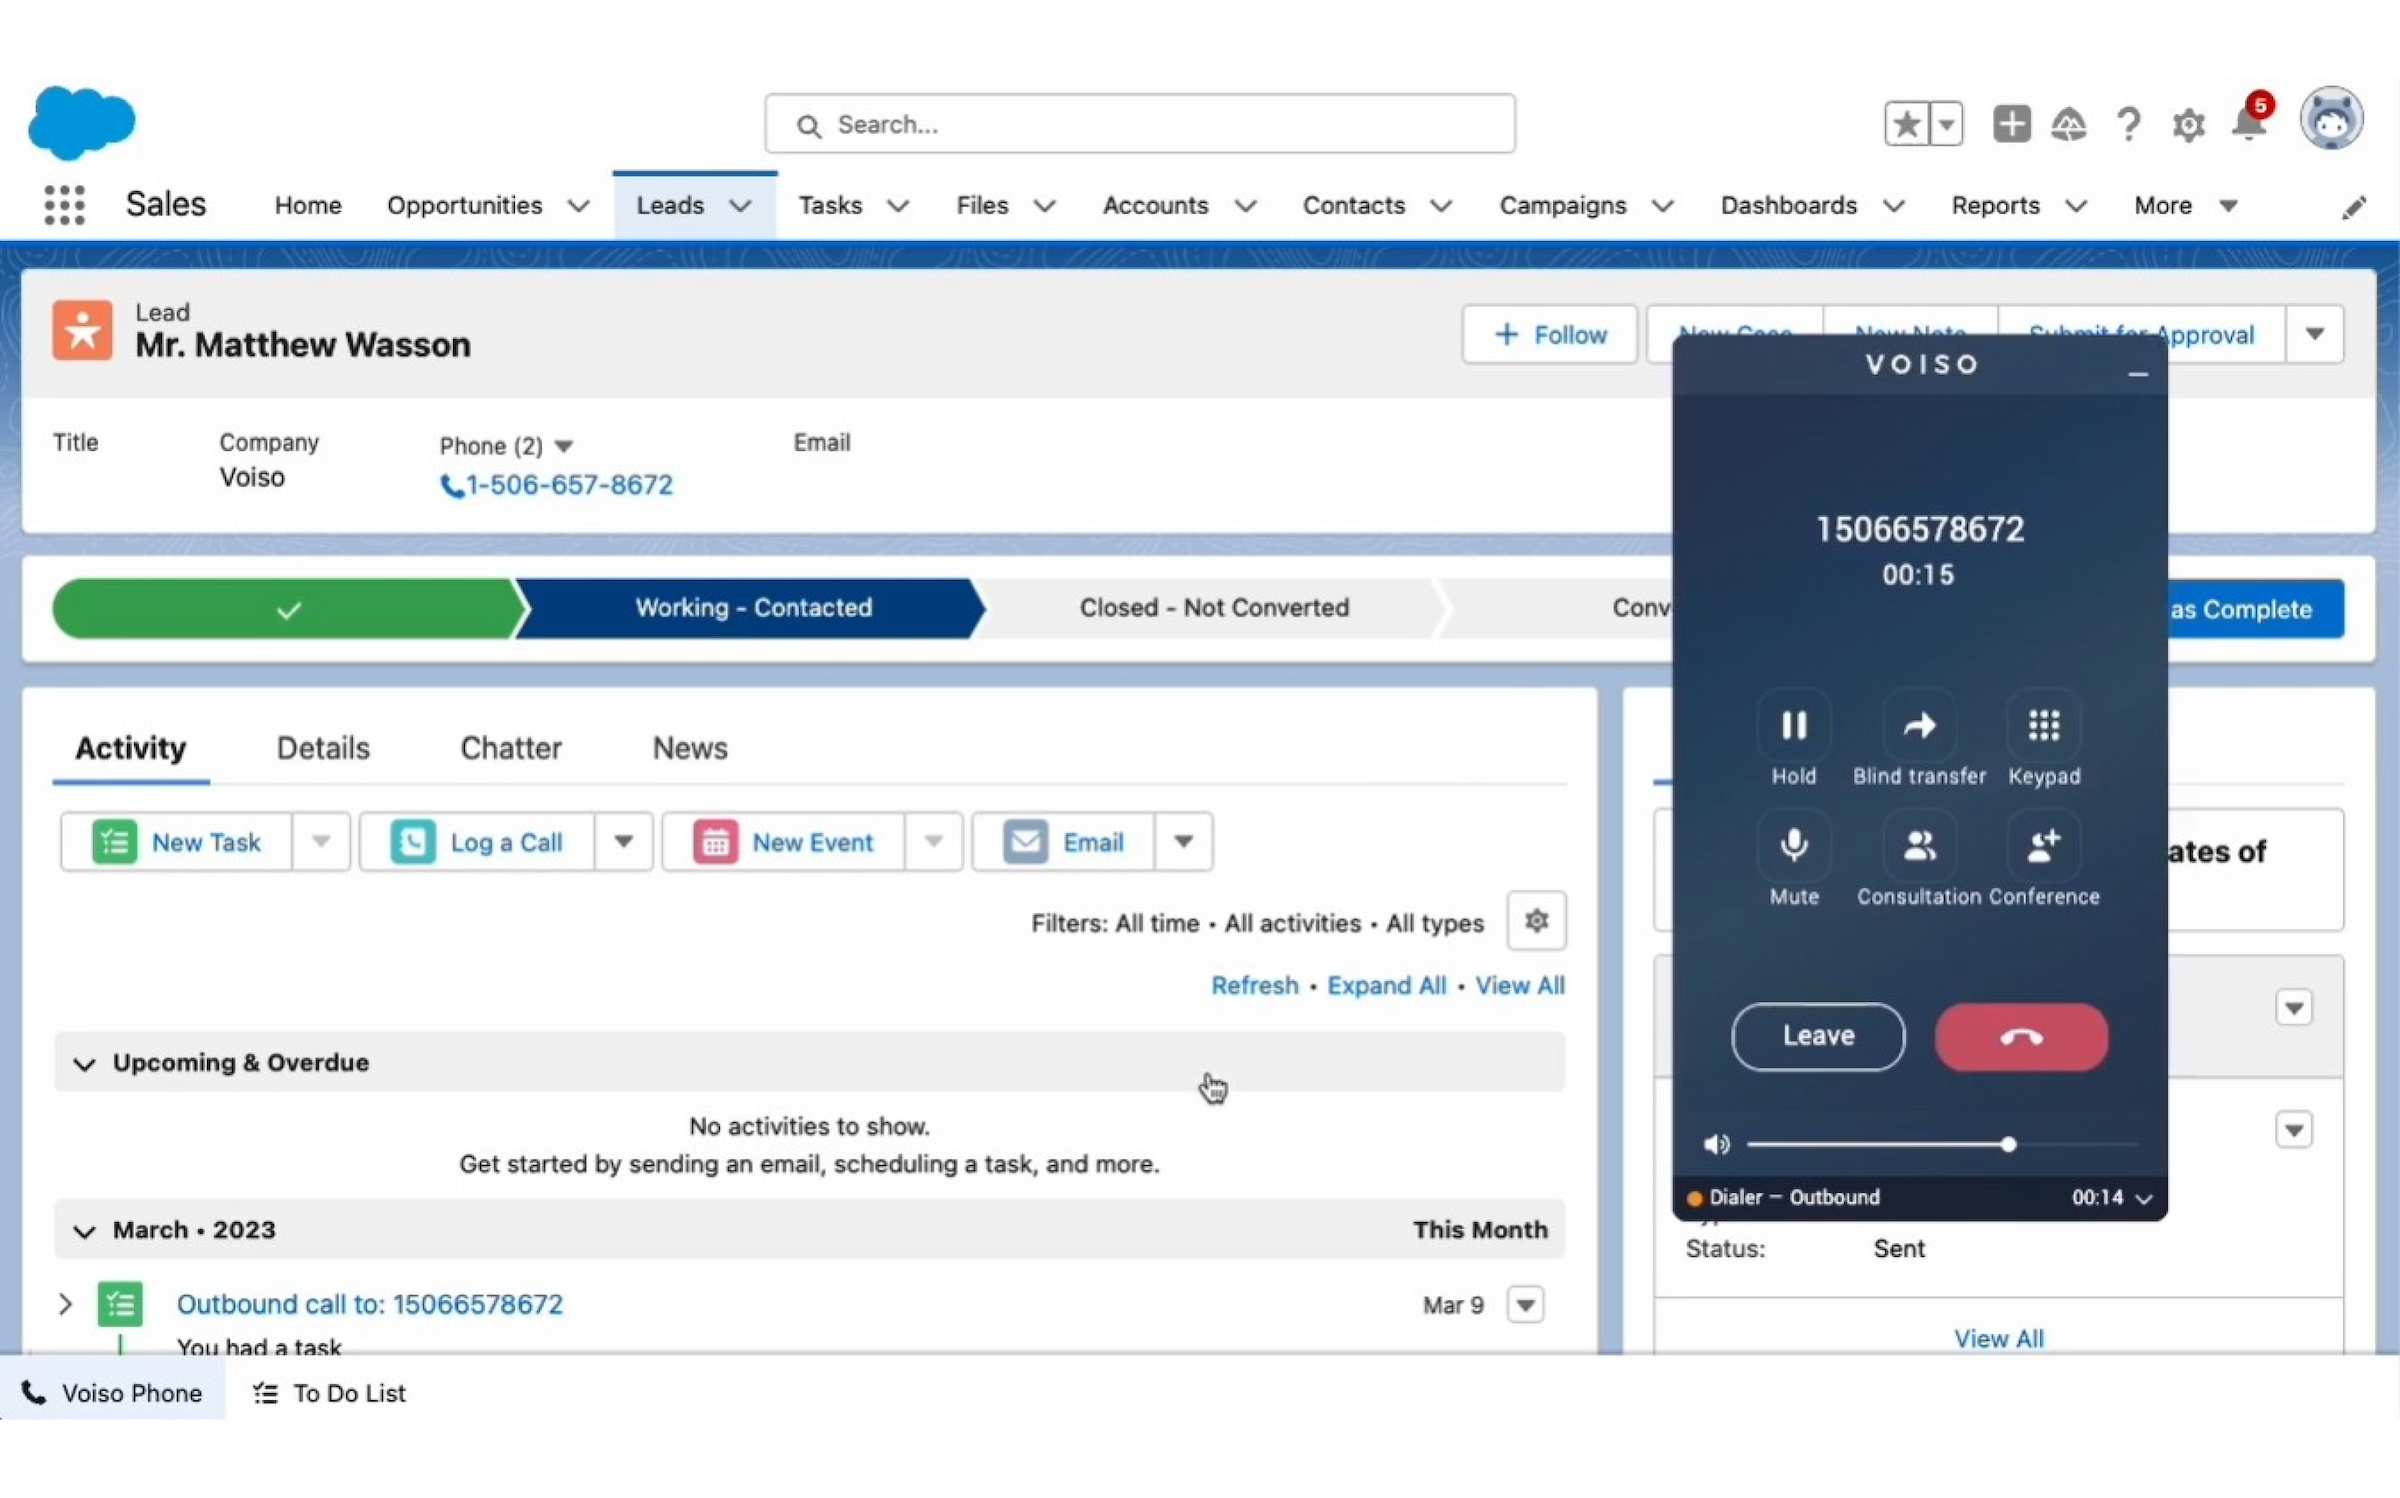The height and width of the screenshot is (1498, 2400).
Task: Switch to the Details tab
Action: [x=323, y=747]
